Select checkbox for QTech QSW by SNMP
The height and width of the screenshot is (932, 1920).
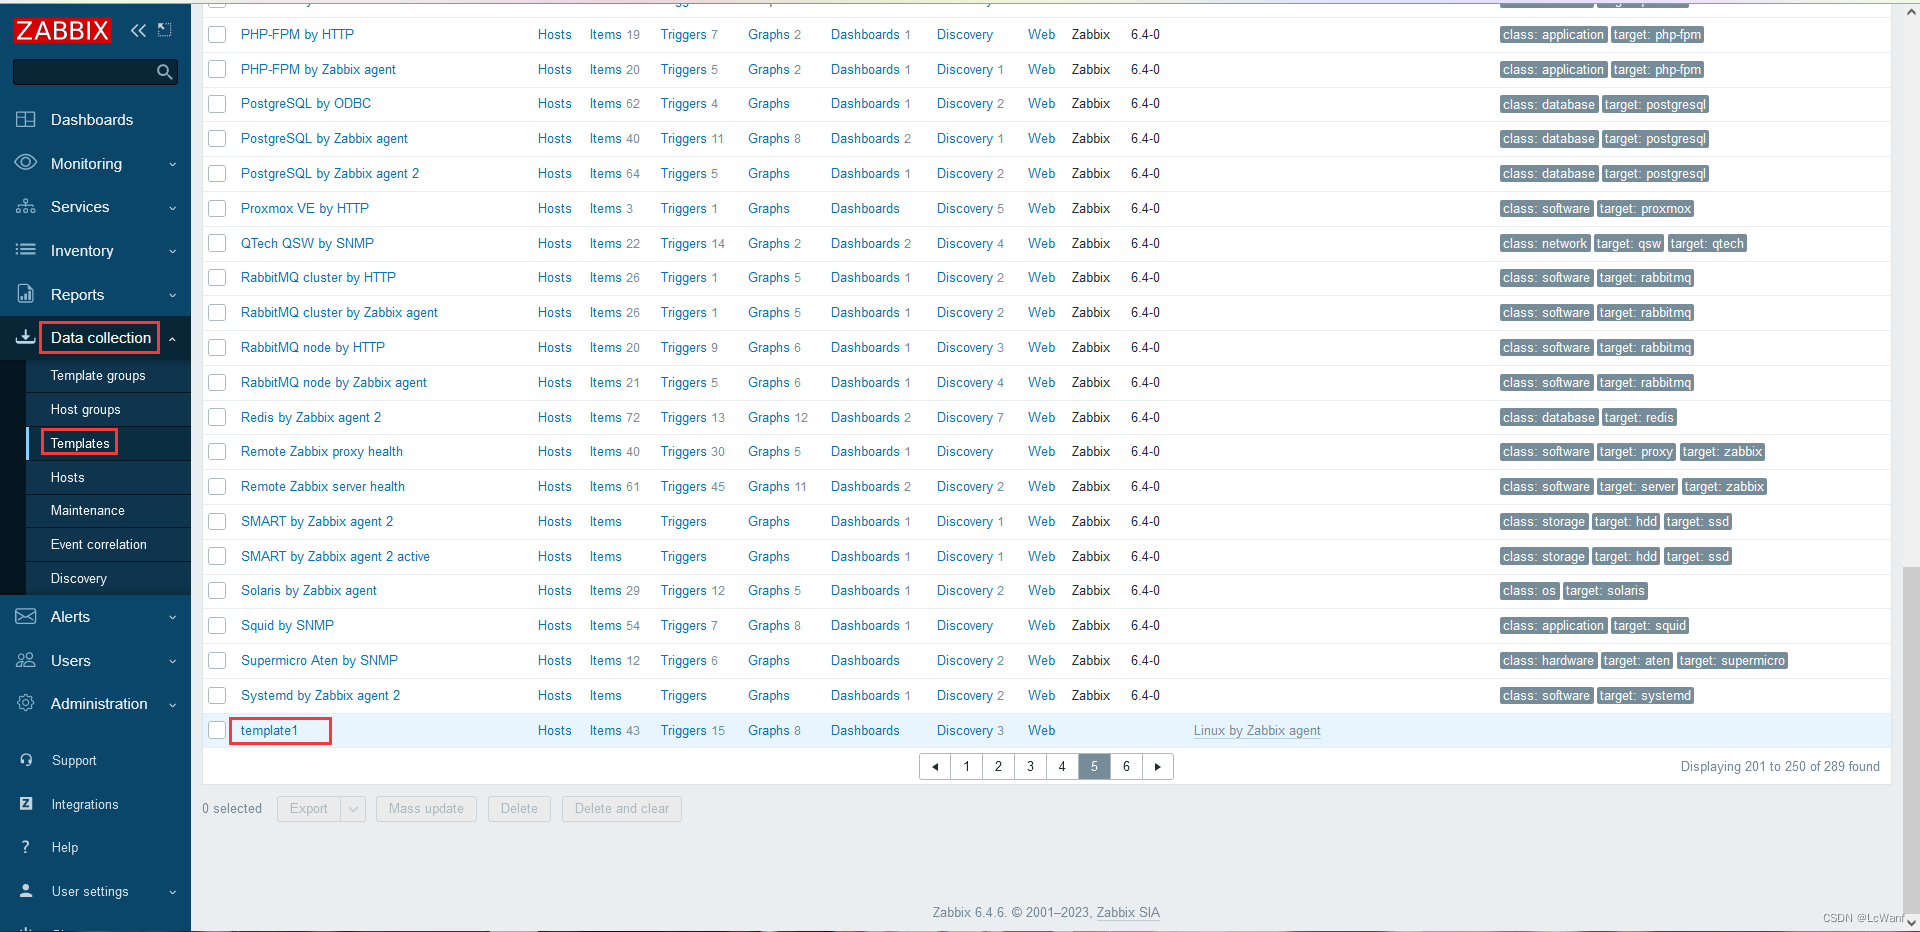click(217, 243)
